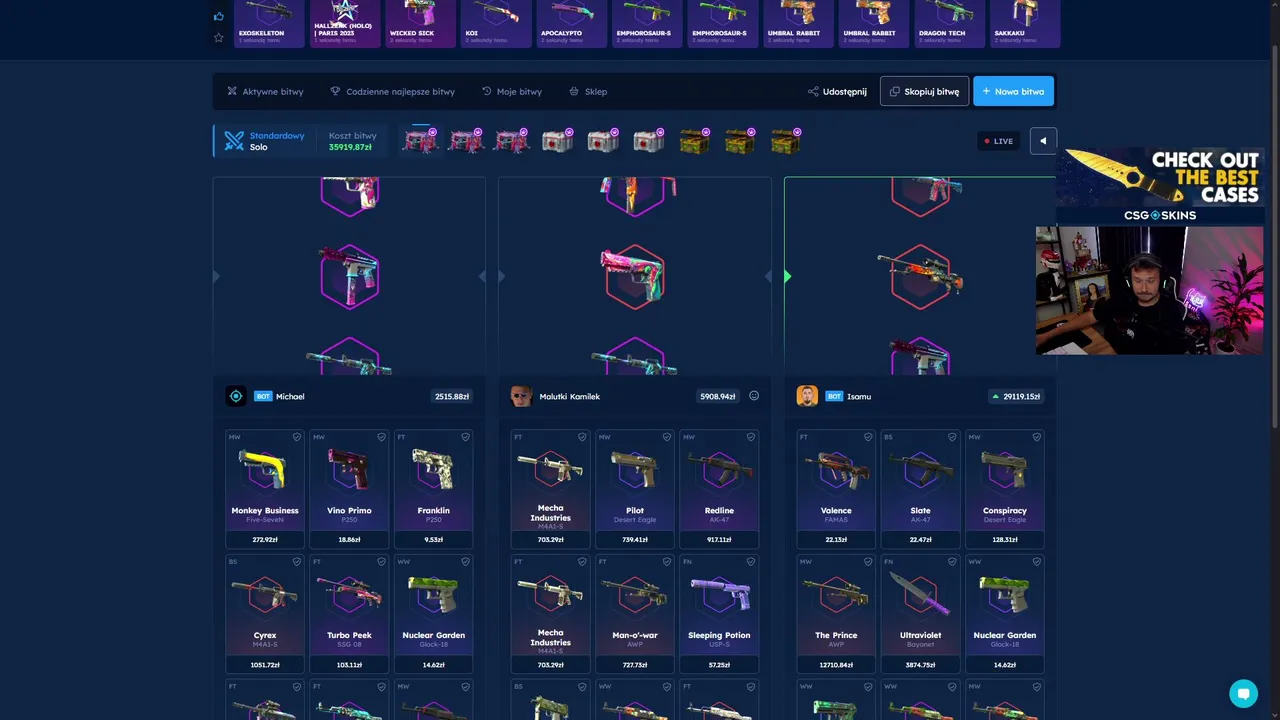Toggle the speaker button beside LIVE badge

[x=1043, y=141]
